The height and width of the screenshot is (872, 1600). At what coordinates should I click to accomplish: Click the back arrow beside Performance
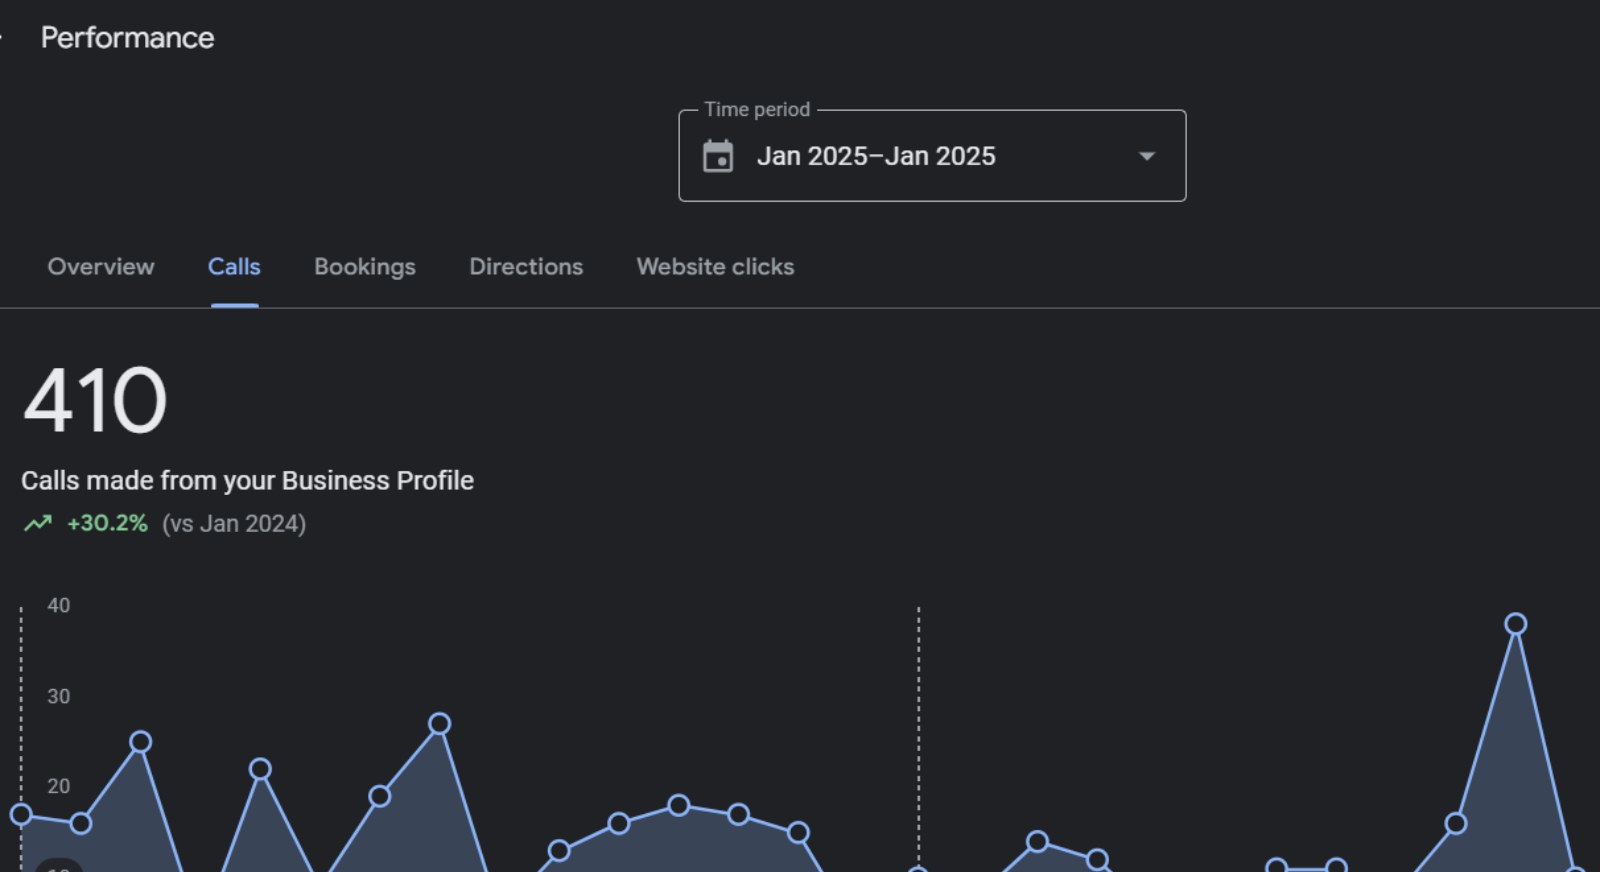3,38
